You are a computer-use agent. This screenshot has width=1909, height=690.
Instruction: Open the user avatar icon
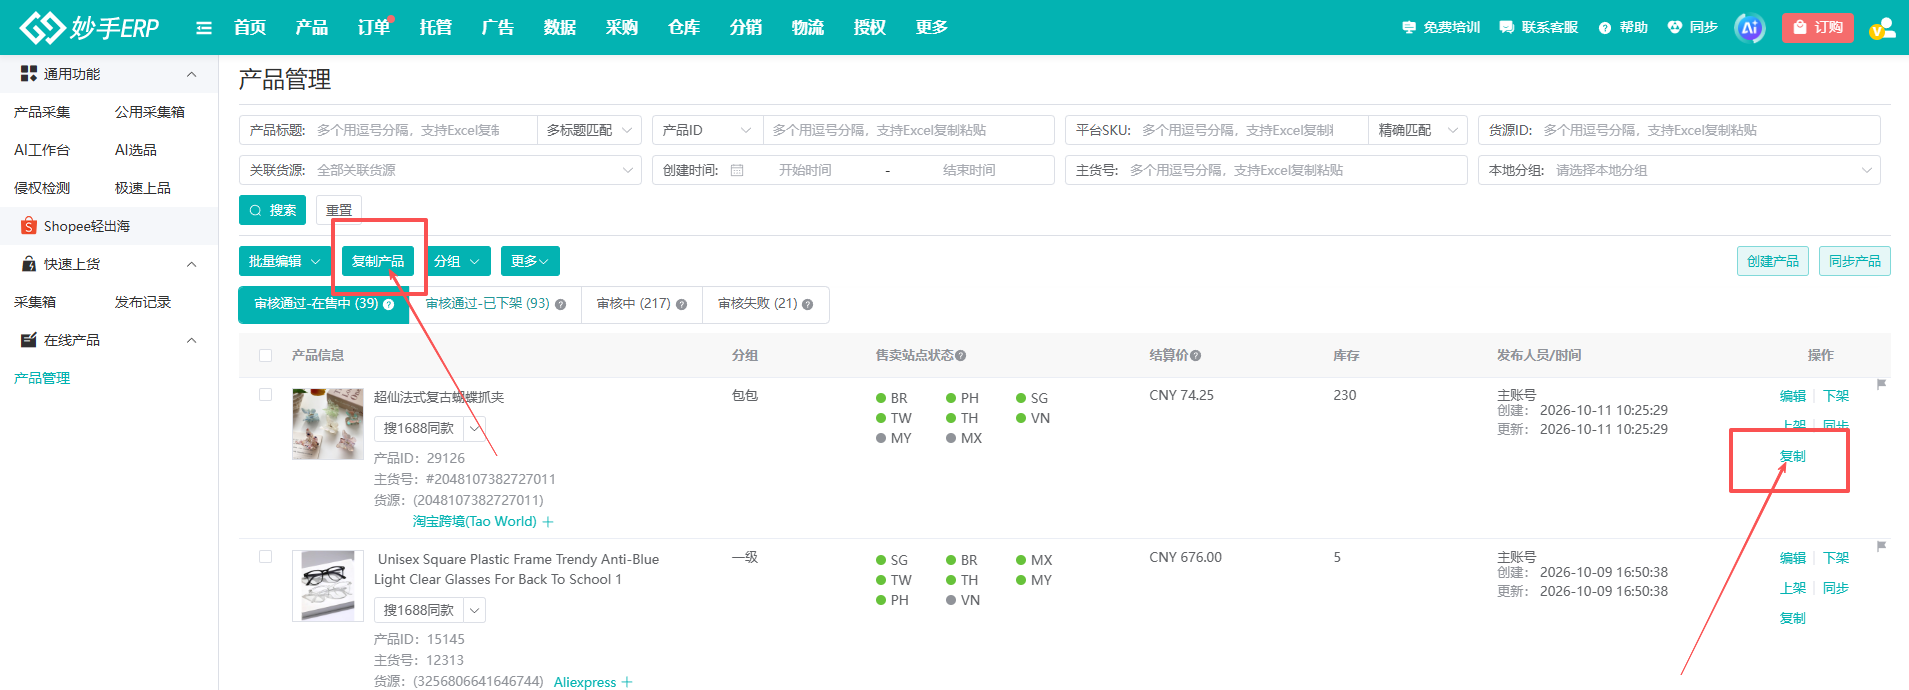[1882, 28]
